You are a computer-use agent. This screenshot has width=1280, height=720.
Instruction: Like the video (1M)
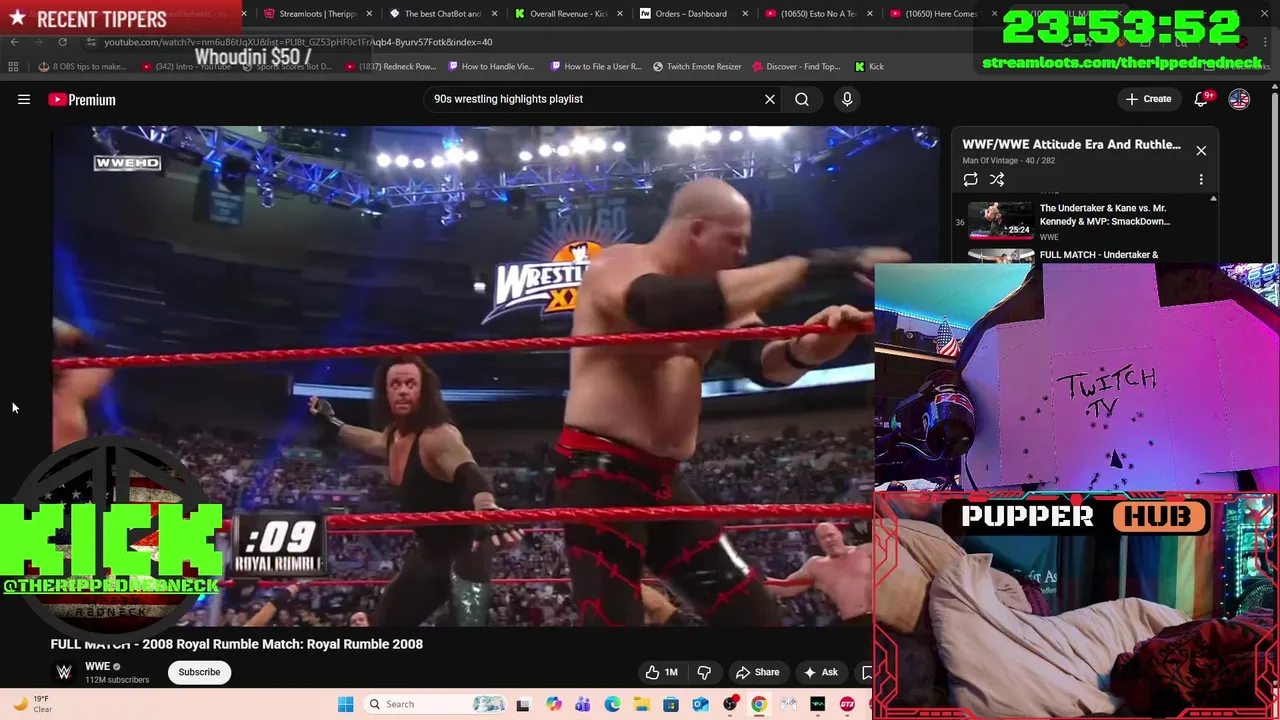click(x=661, y=672)
